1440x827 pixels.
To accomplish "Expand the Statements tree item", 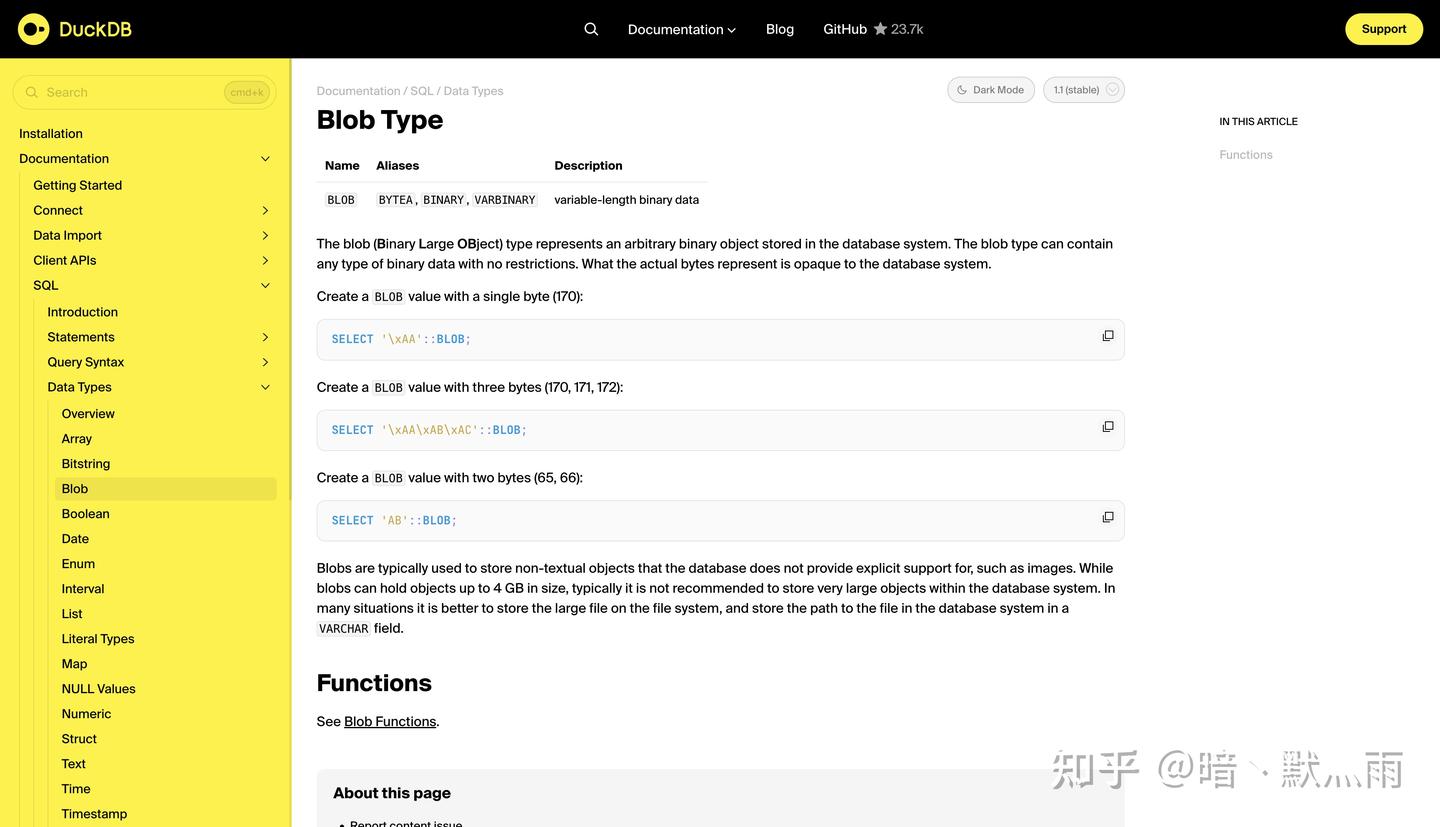I will [265, 337].
